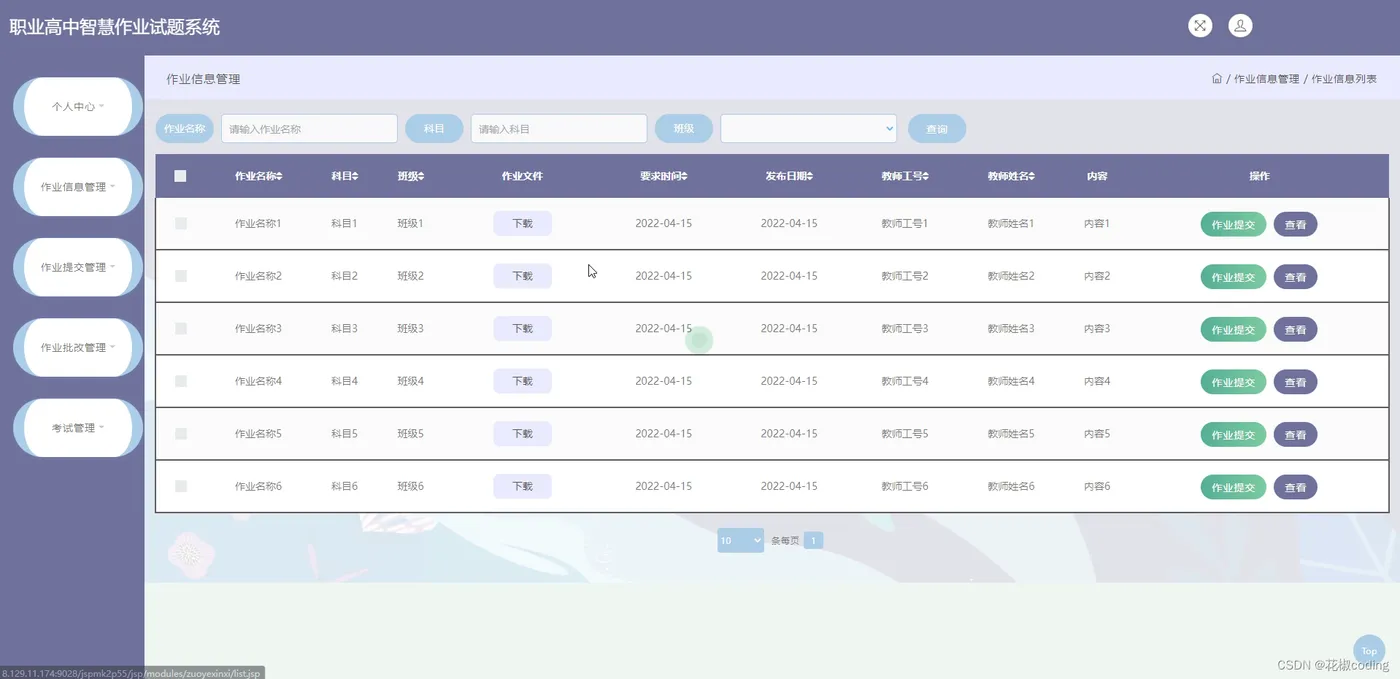Click the home icon in breadcrumb
This screenshot has width=1400, height=679.
[1217, 78]
